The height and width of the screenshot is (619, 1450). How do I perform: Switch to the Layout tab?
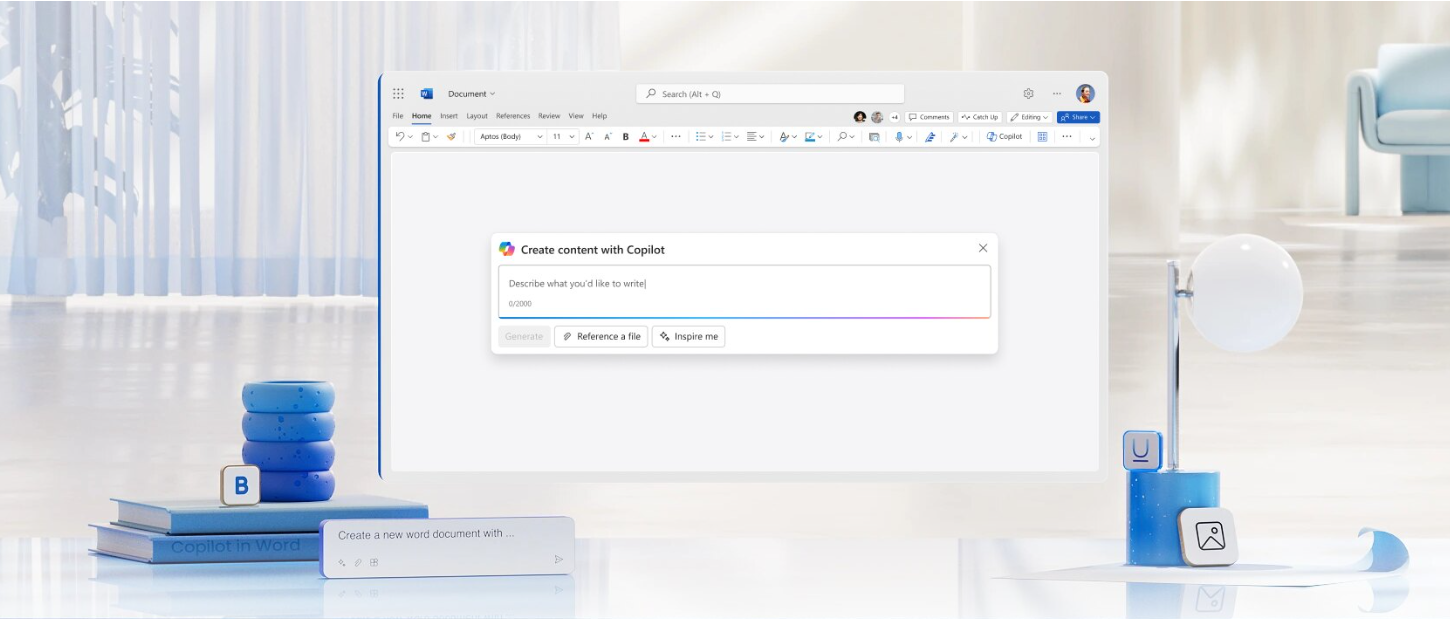click(x=477, y=116)
